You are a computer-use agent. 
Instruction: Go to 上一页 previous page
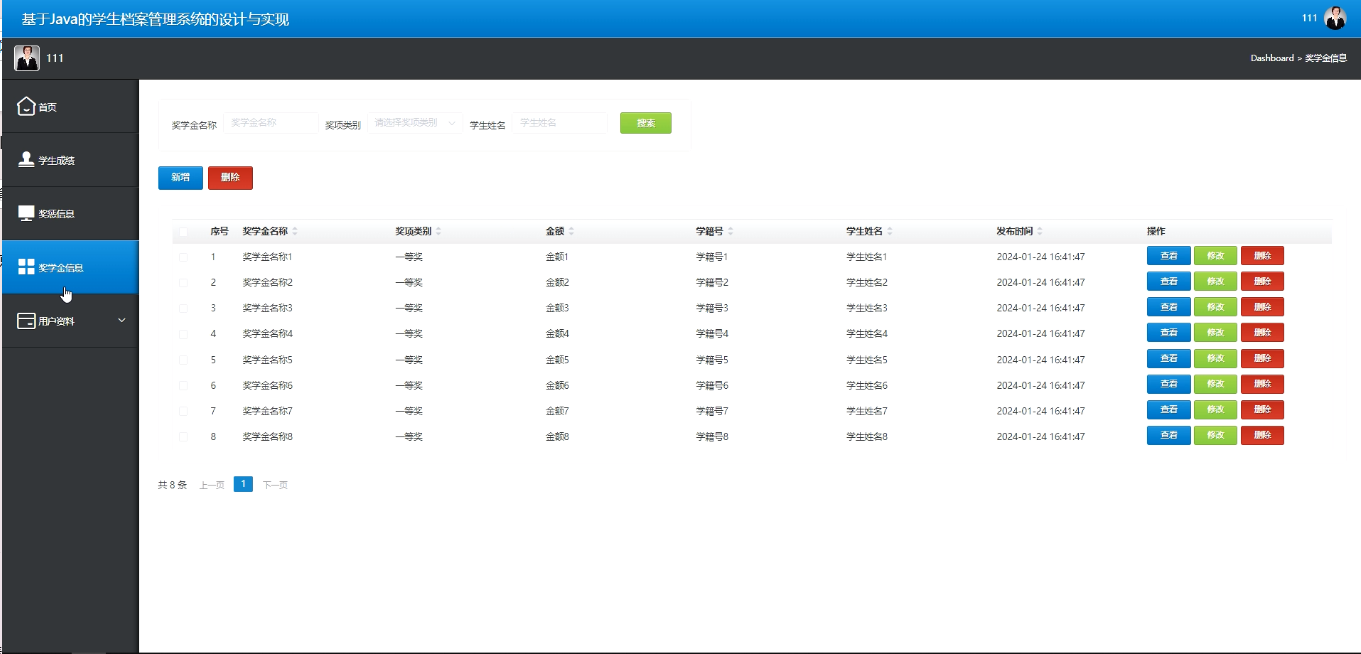coord(211,485)
